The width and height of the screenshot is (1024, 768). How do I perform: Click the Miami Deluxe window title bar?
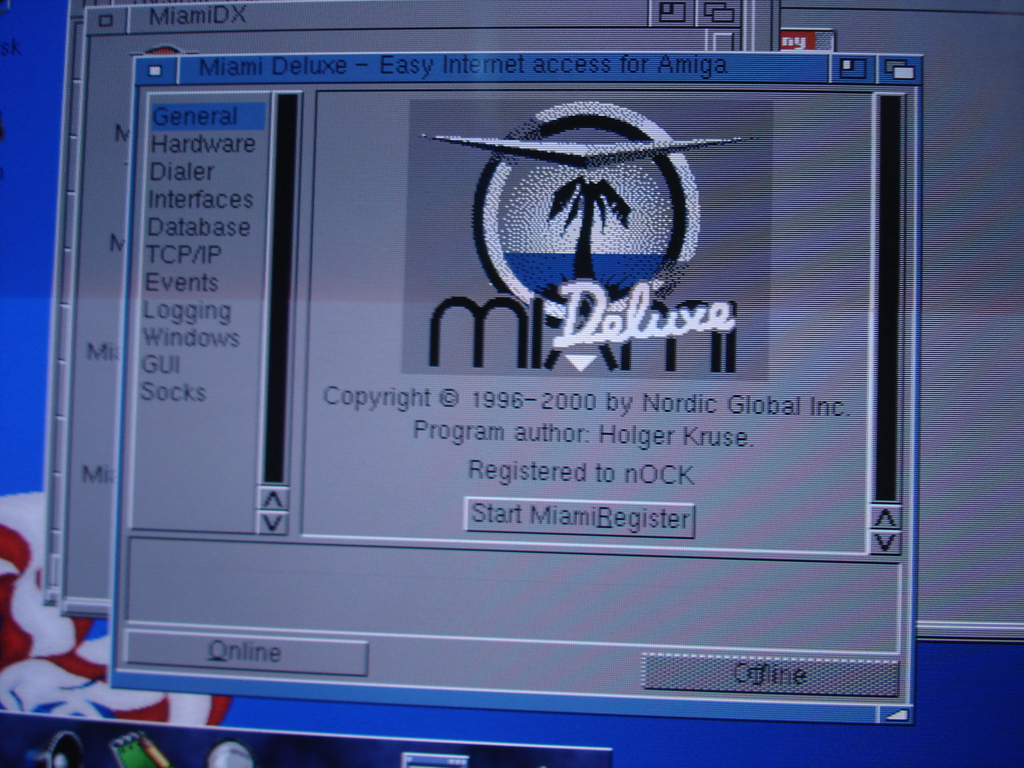(x=503, y=67)
